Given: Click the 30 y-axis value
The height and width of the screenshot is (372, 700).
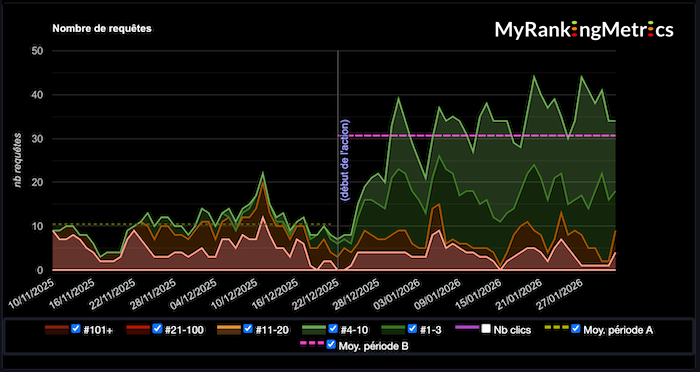Looking at the screenshot, I should [37, 138].
